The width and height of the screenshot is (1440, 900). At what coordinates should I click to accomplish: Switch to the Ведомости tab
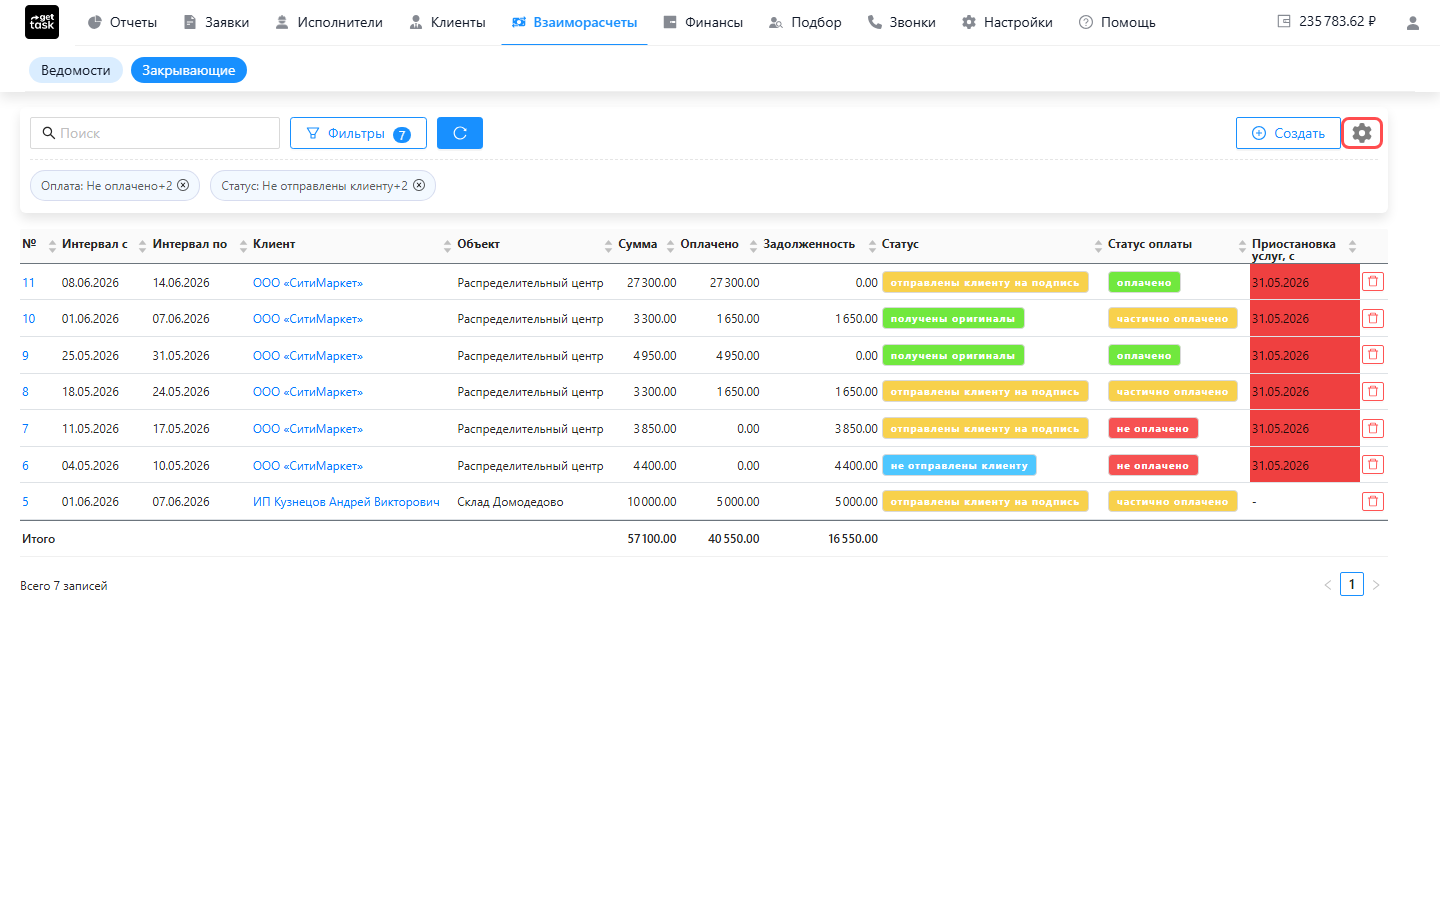tap(76, 70)
